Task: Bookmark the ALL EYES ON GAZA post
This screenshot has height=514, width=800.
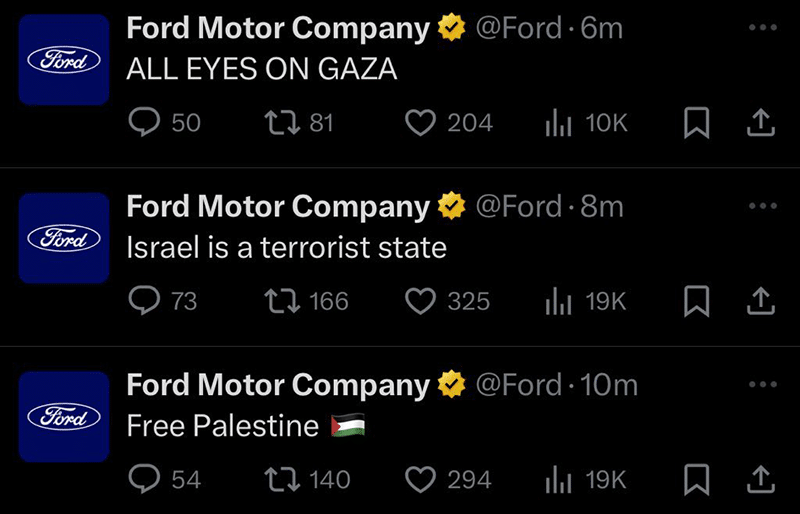Action: coord(696,123)
